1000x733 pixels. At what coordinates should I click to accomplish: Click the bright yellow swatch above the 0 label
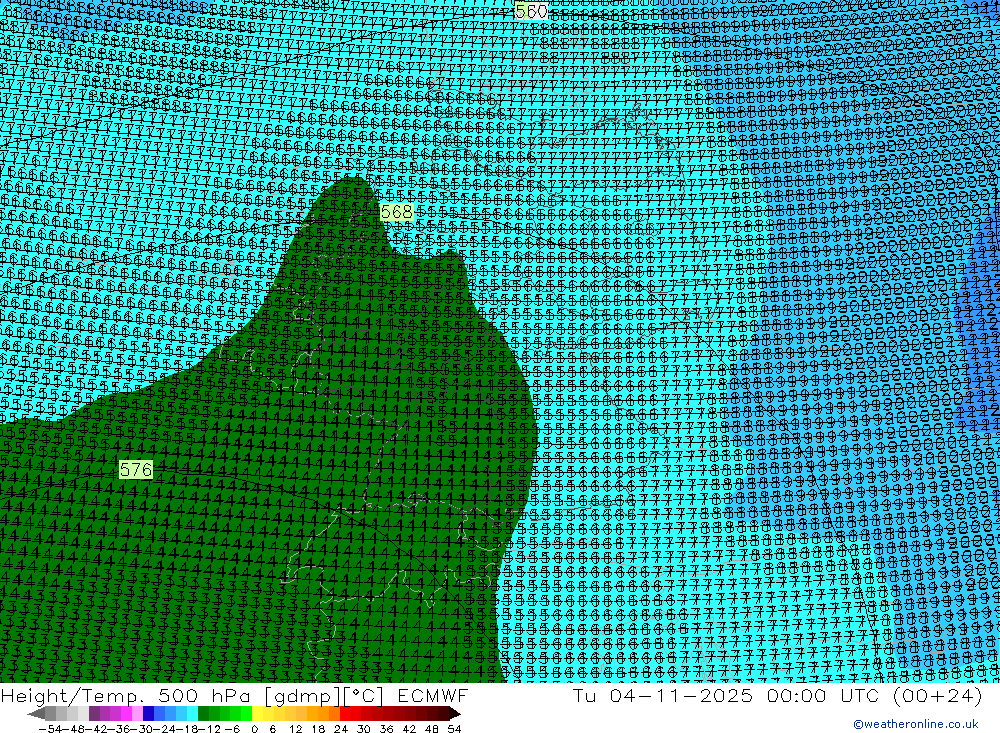click(258, 713)
